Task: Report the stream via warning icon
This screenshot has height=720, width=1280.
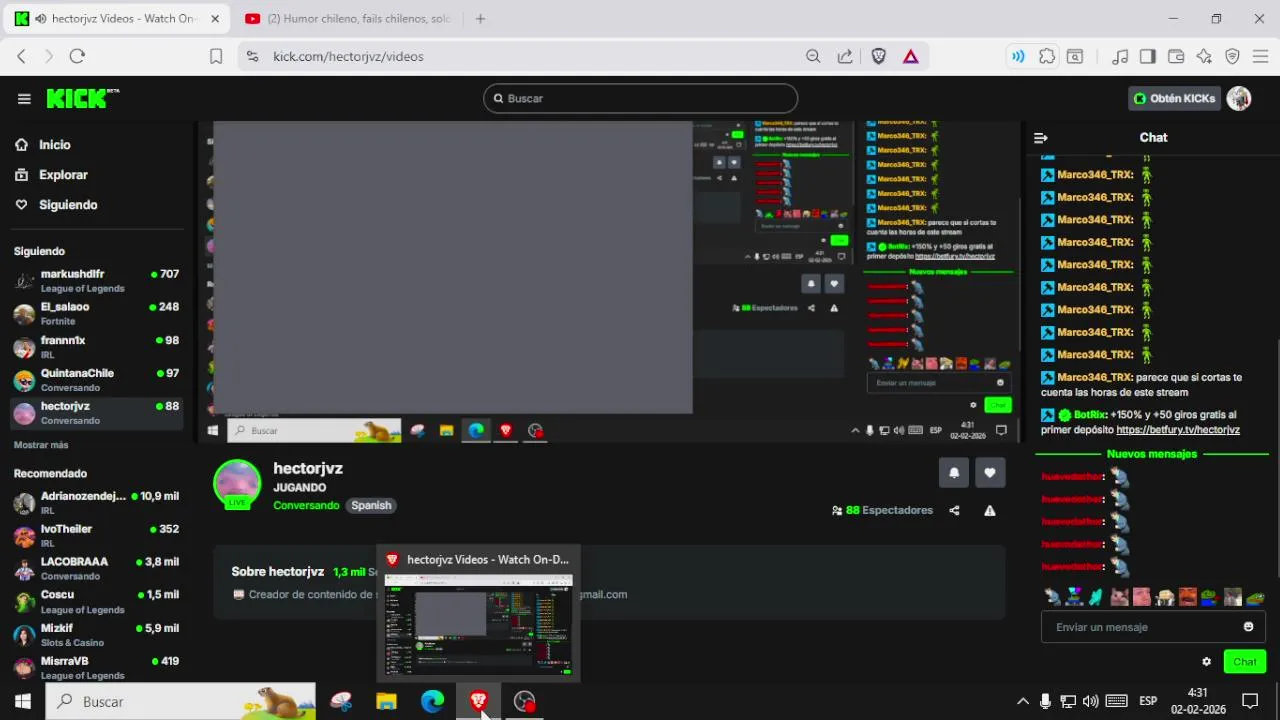Action: point(990,510)
